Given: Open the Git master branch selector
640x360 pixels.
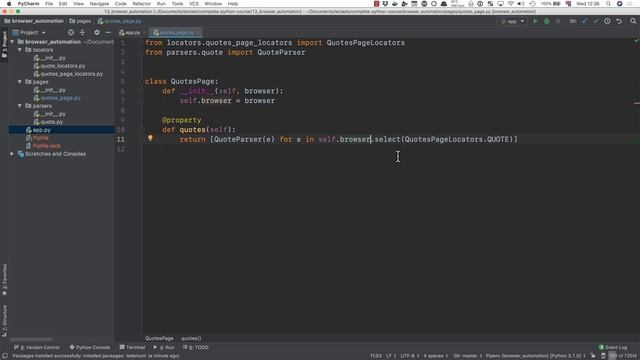Looking at the screenshot, I should (468, 356).
